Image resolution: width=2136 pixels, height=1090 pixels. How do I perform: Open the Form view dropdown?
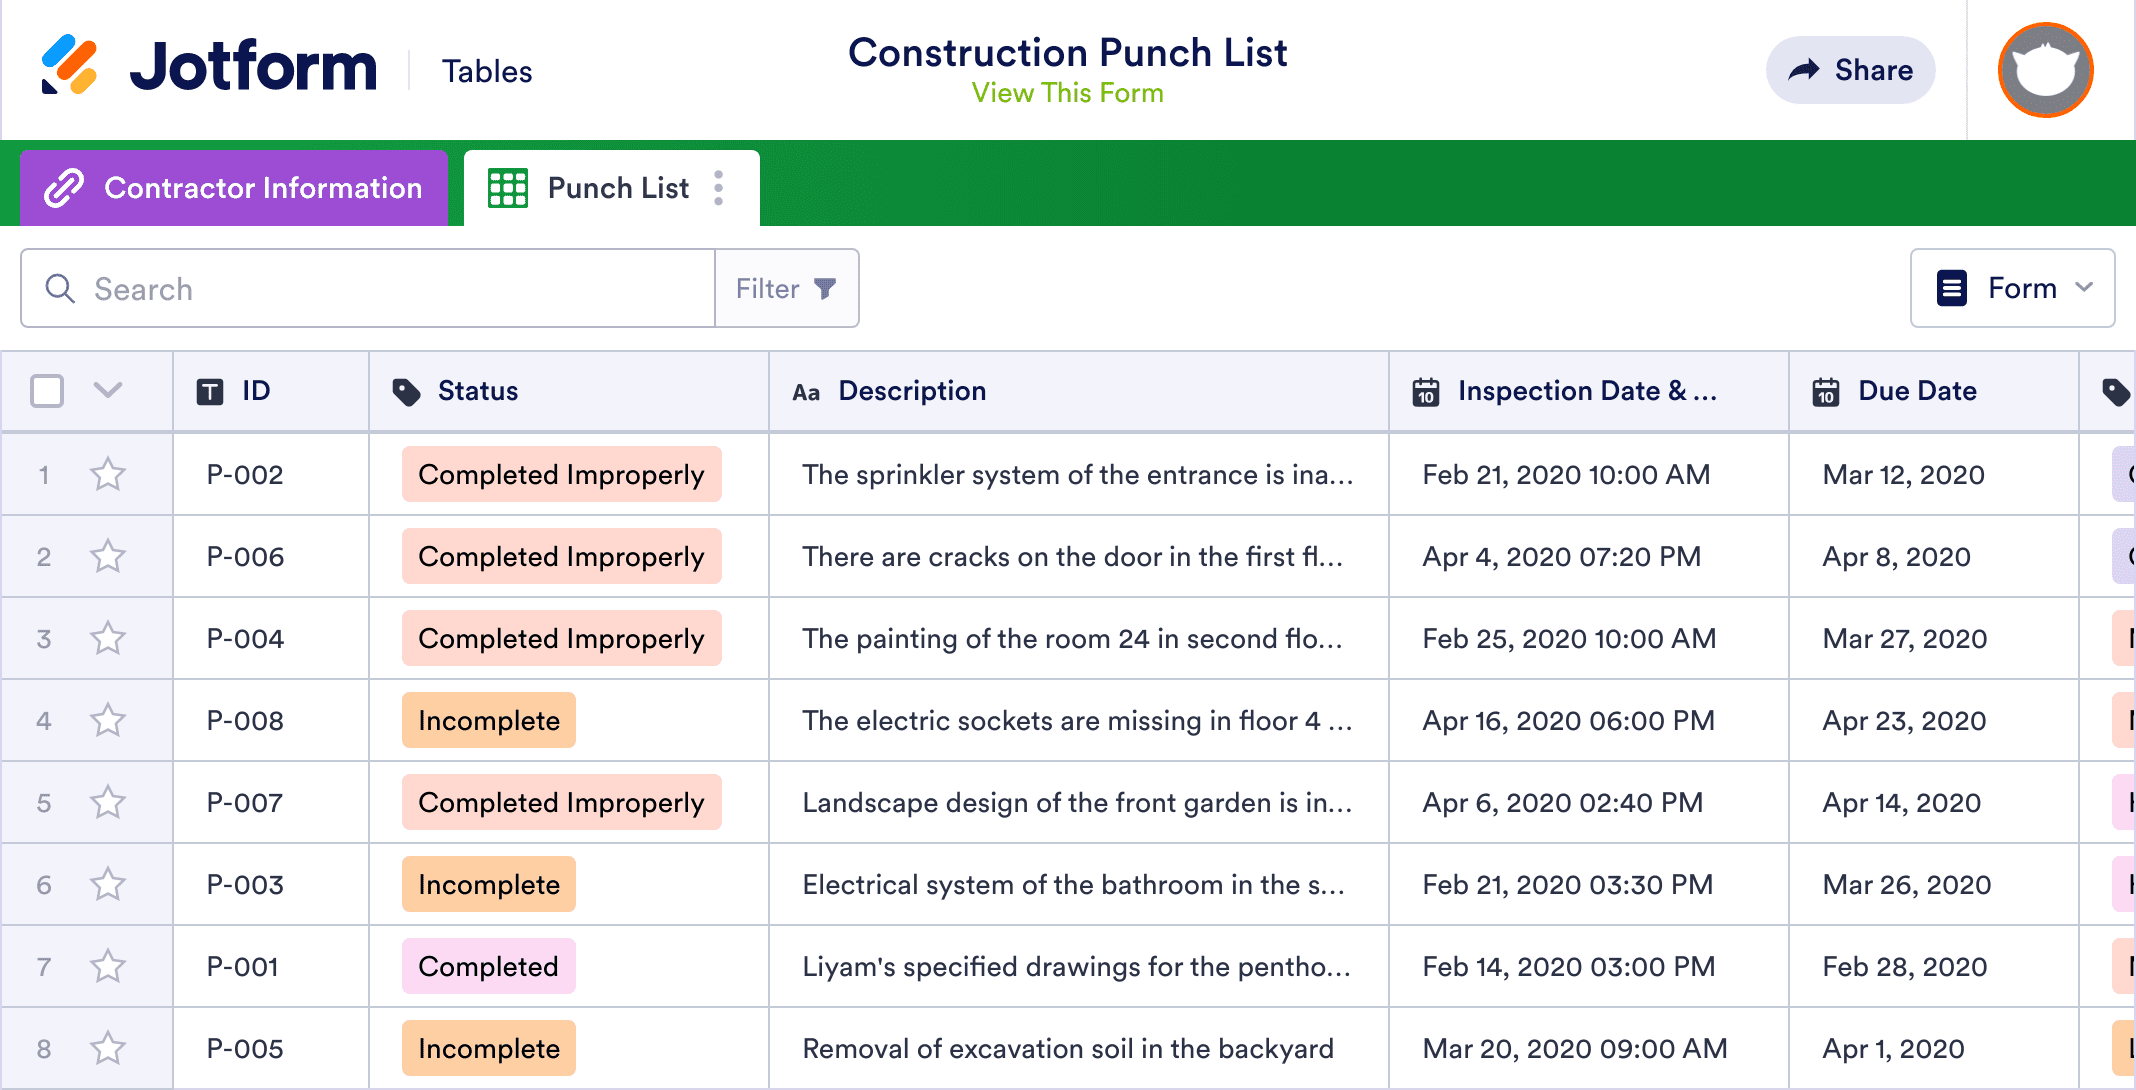coord(2012,288)
